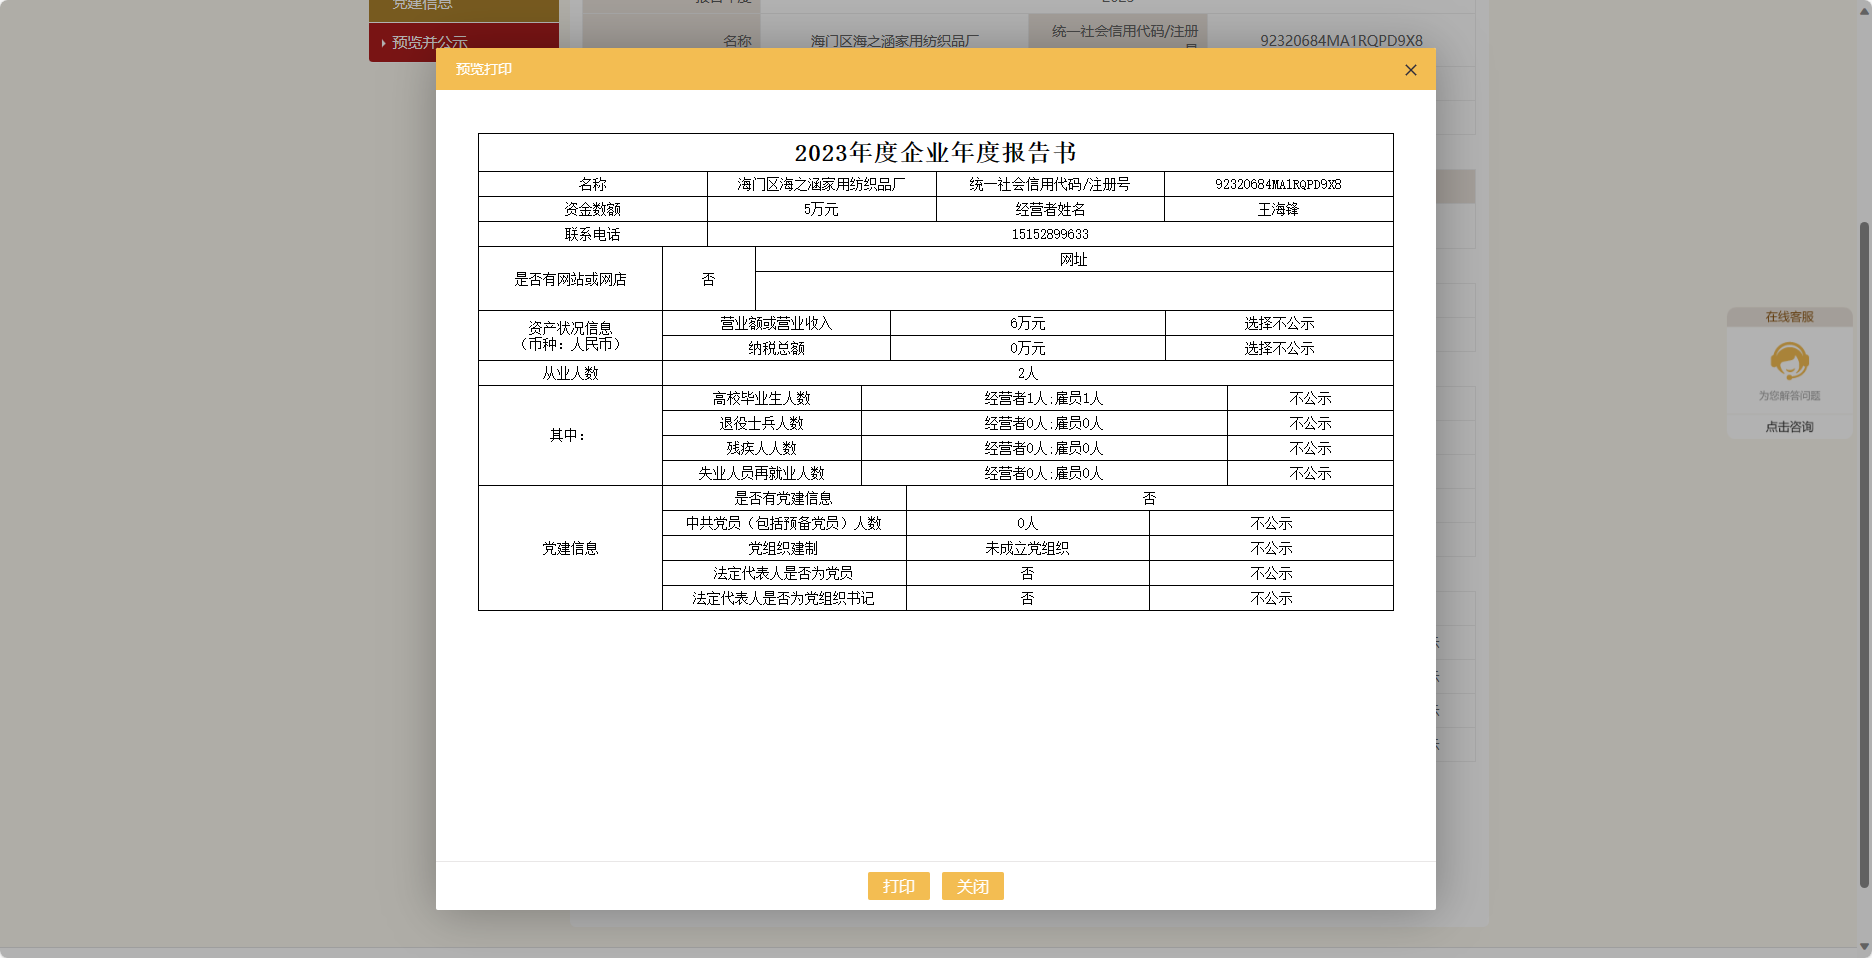The height and width of the screenshot is (958, 1872).
Task: Click the 失业人员再就业人数 row label
Action: coord(761,473)
